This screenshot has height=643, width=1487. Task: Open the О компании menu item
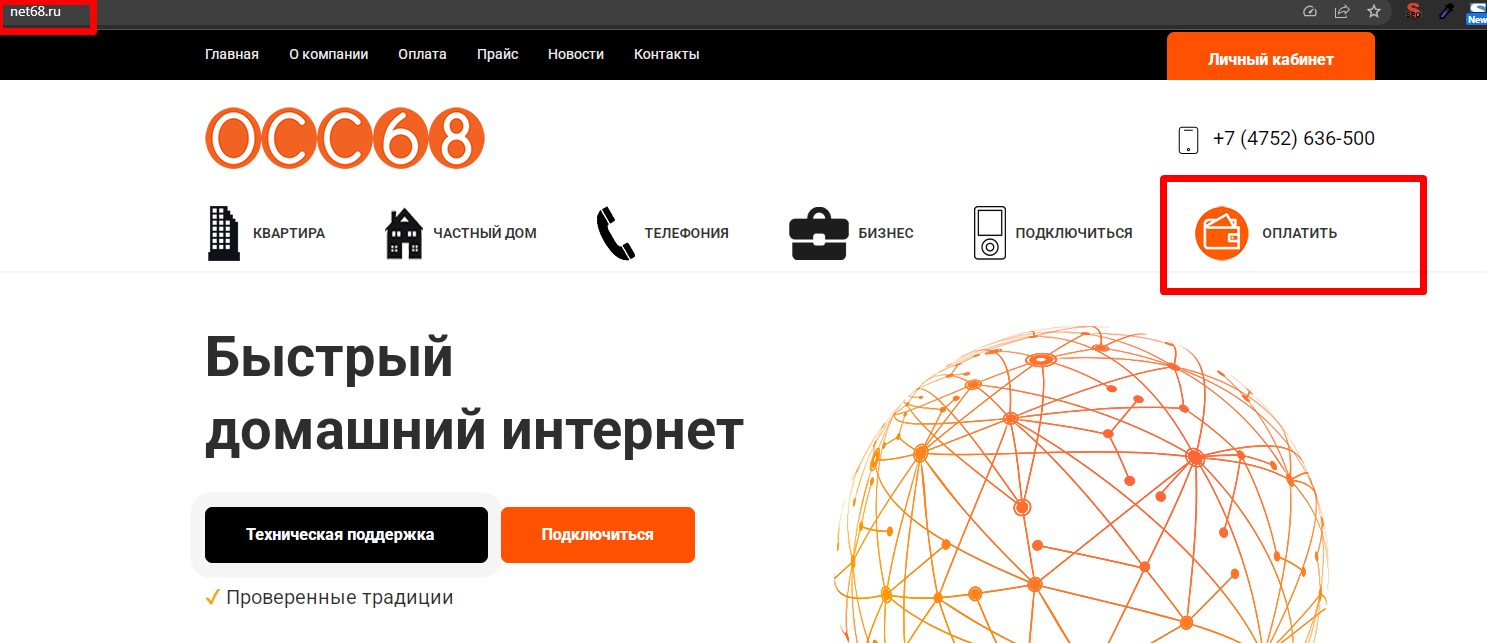click(329, 54)
